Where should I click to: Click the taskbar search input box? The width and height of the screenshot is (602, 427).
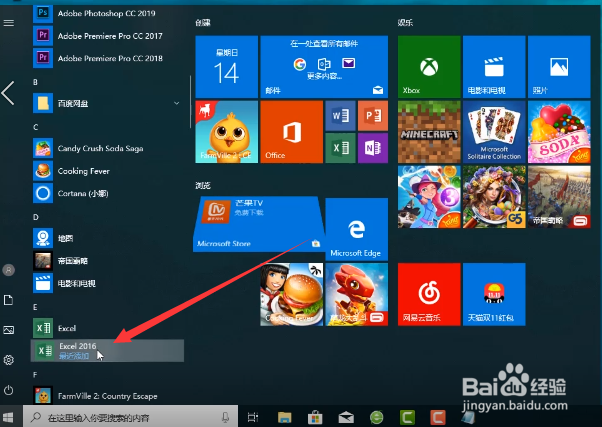131,417
